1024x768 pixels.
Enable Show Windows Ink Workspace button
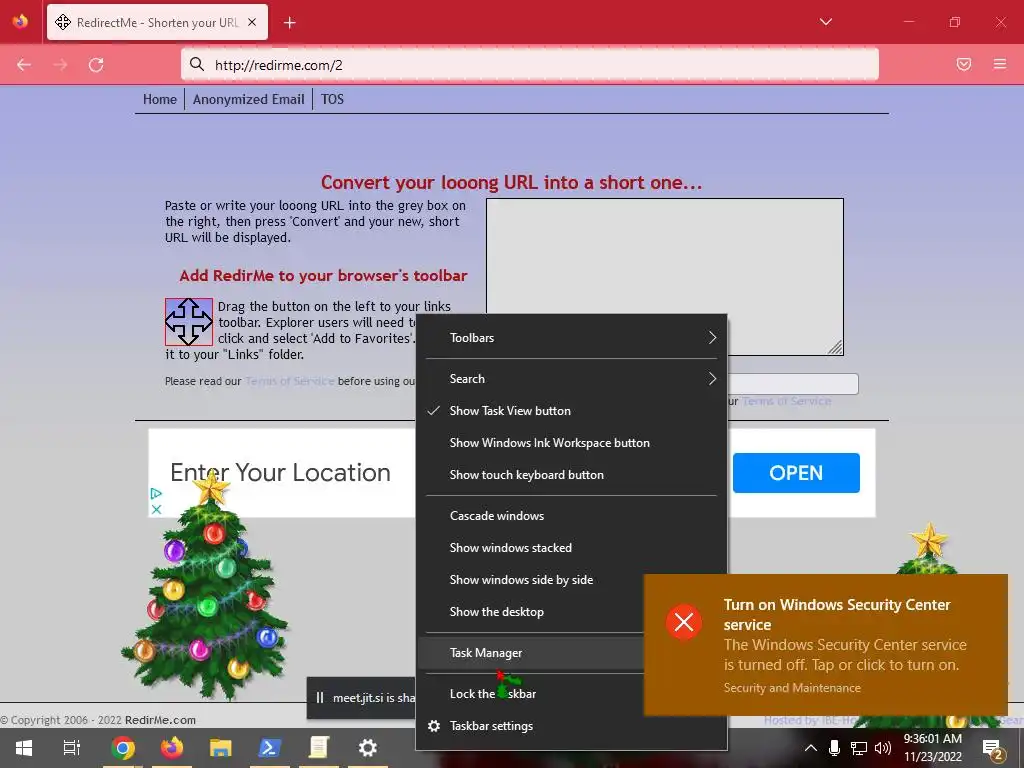pos(571,443)
